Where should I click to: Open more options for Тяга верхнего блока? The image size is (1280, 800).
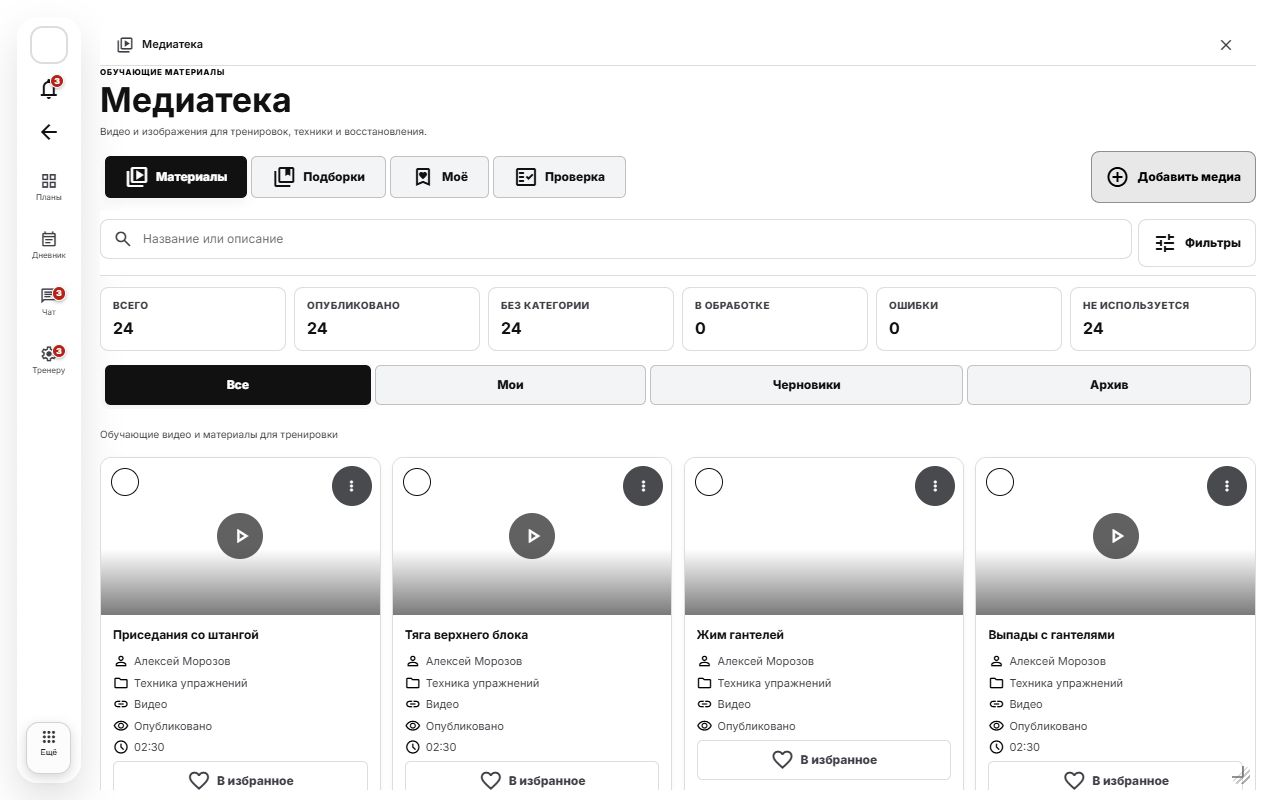643,486
